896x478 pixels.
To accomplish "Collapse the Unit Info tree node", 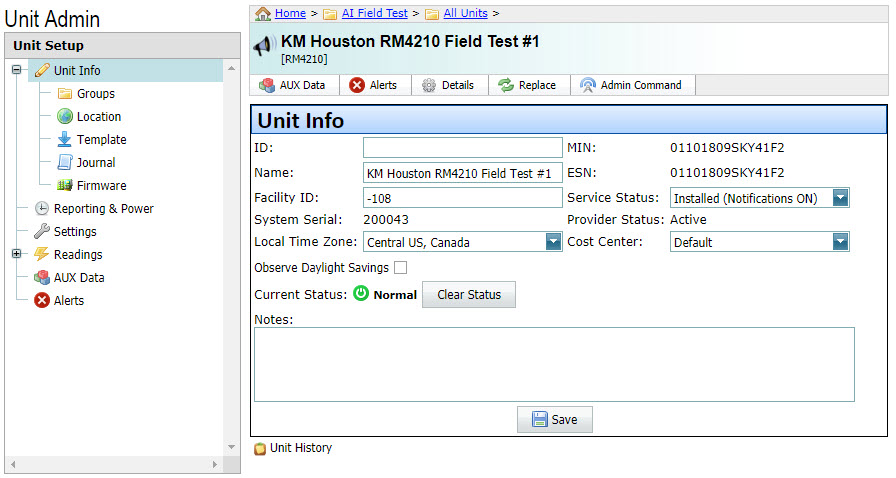I will coord(17,70).
